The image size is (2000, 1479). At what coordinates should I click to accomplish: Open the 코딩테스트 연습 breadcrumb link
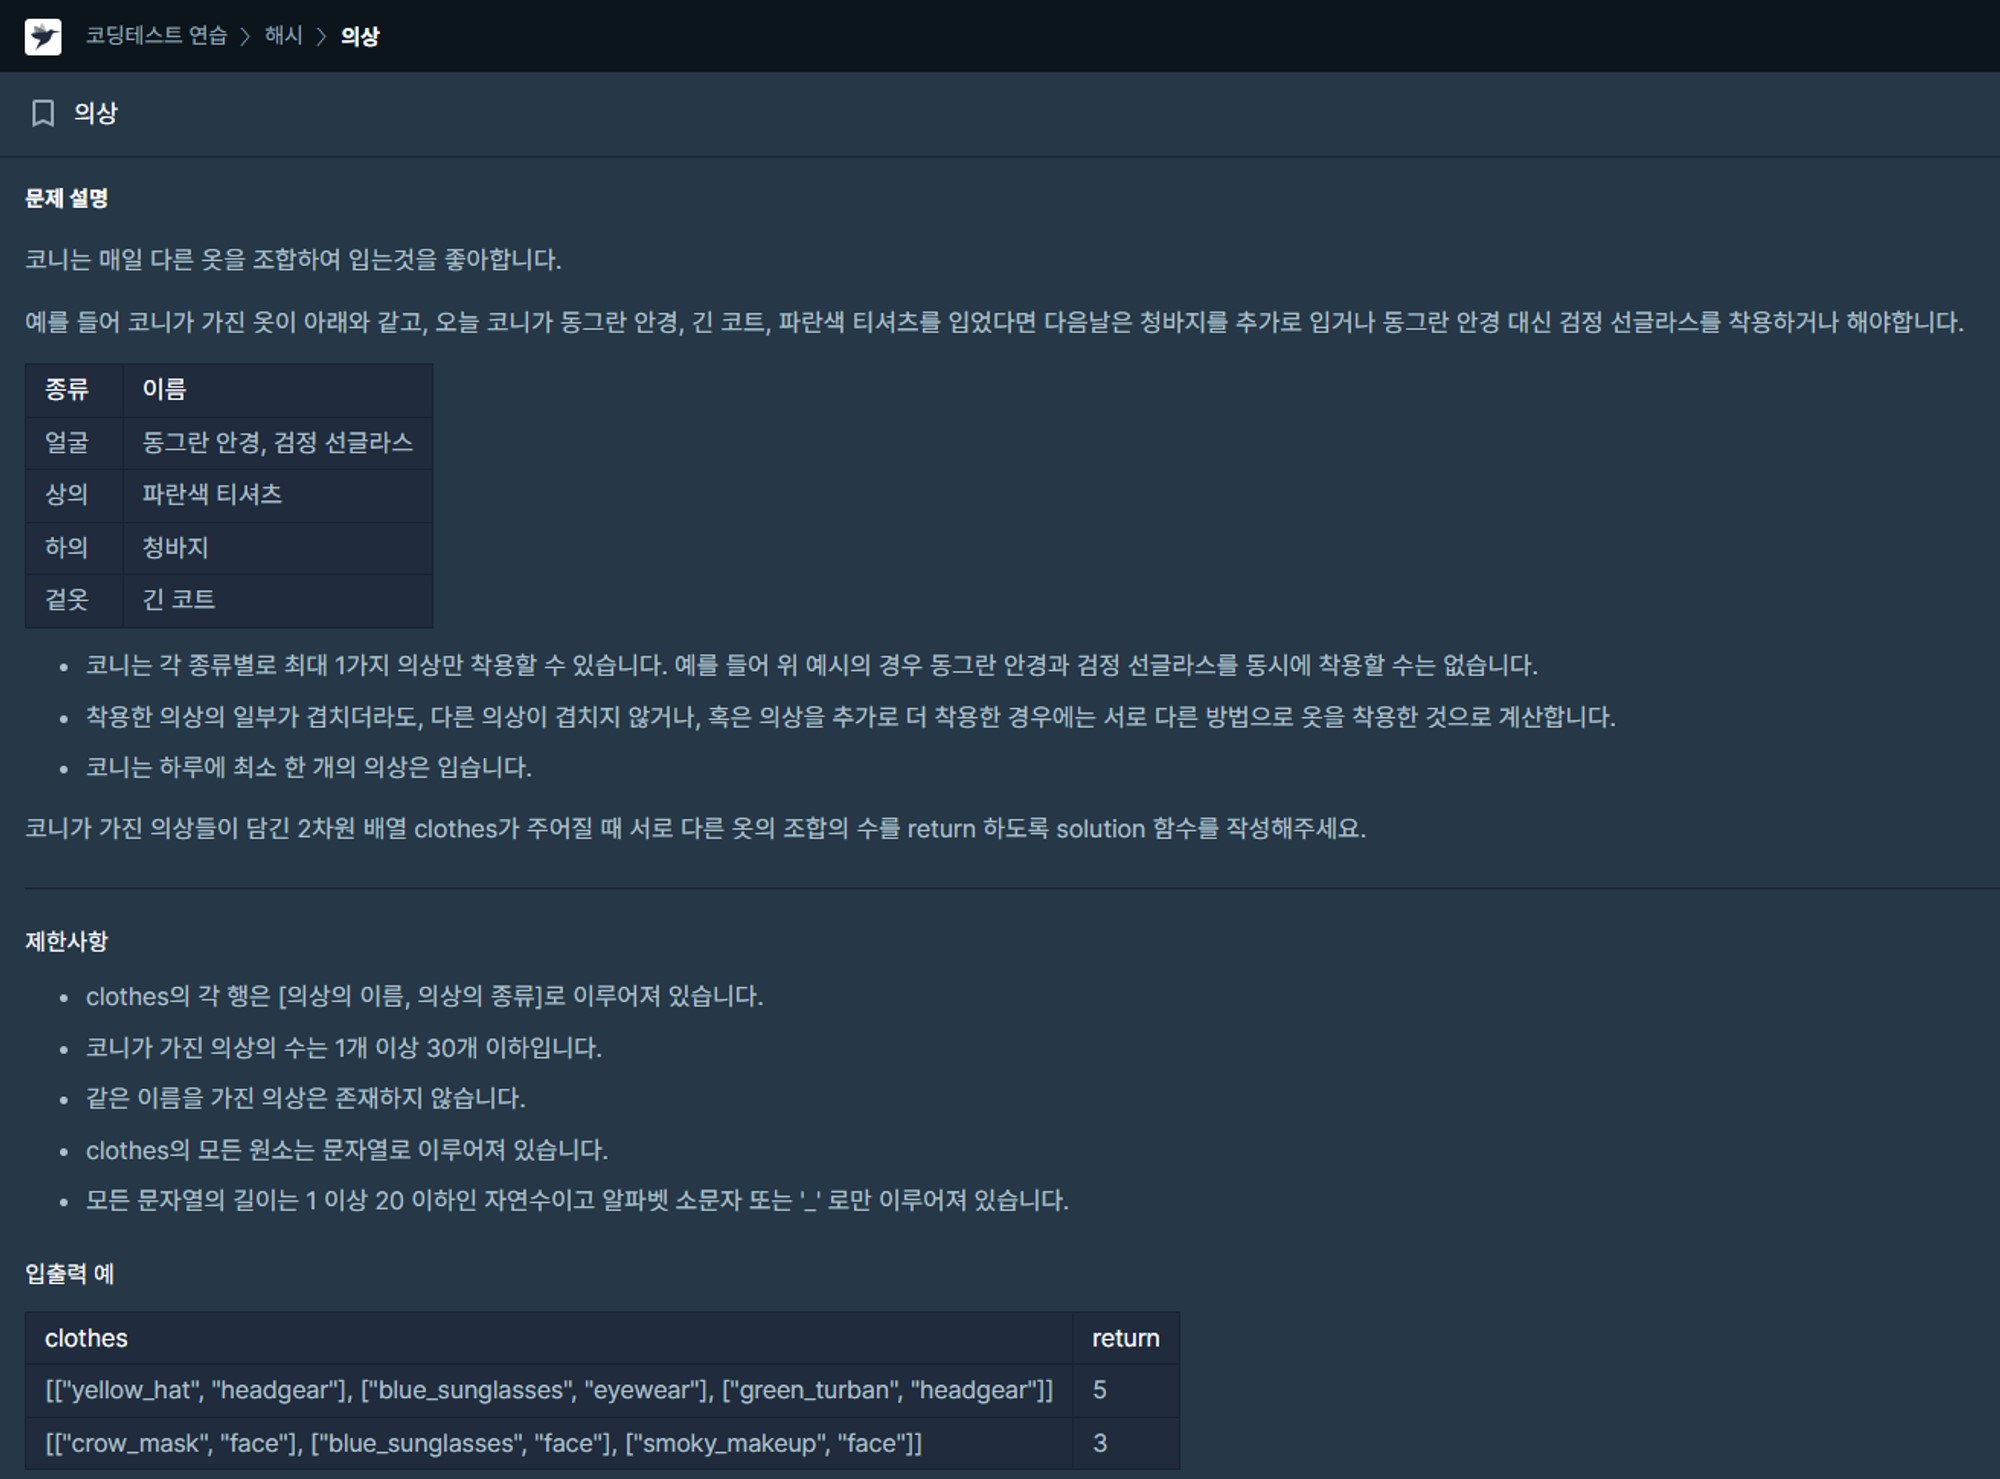pyautogui.click(x=156, y=36)
